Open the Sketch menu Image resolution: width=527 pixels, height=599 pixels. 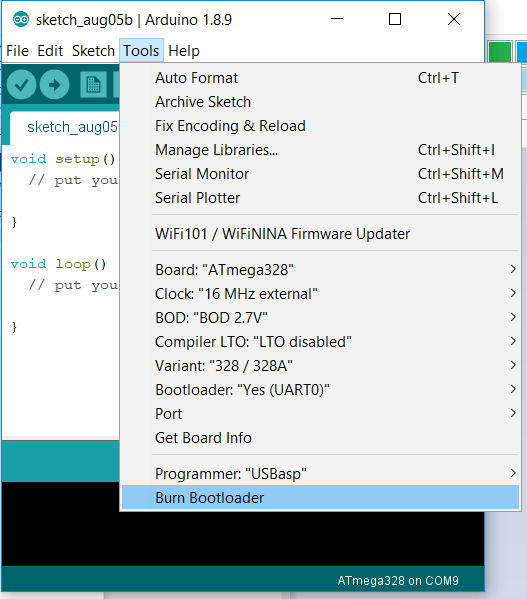point(93,51)
